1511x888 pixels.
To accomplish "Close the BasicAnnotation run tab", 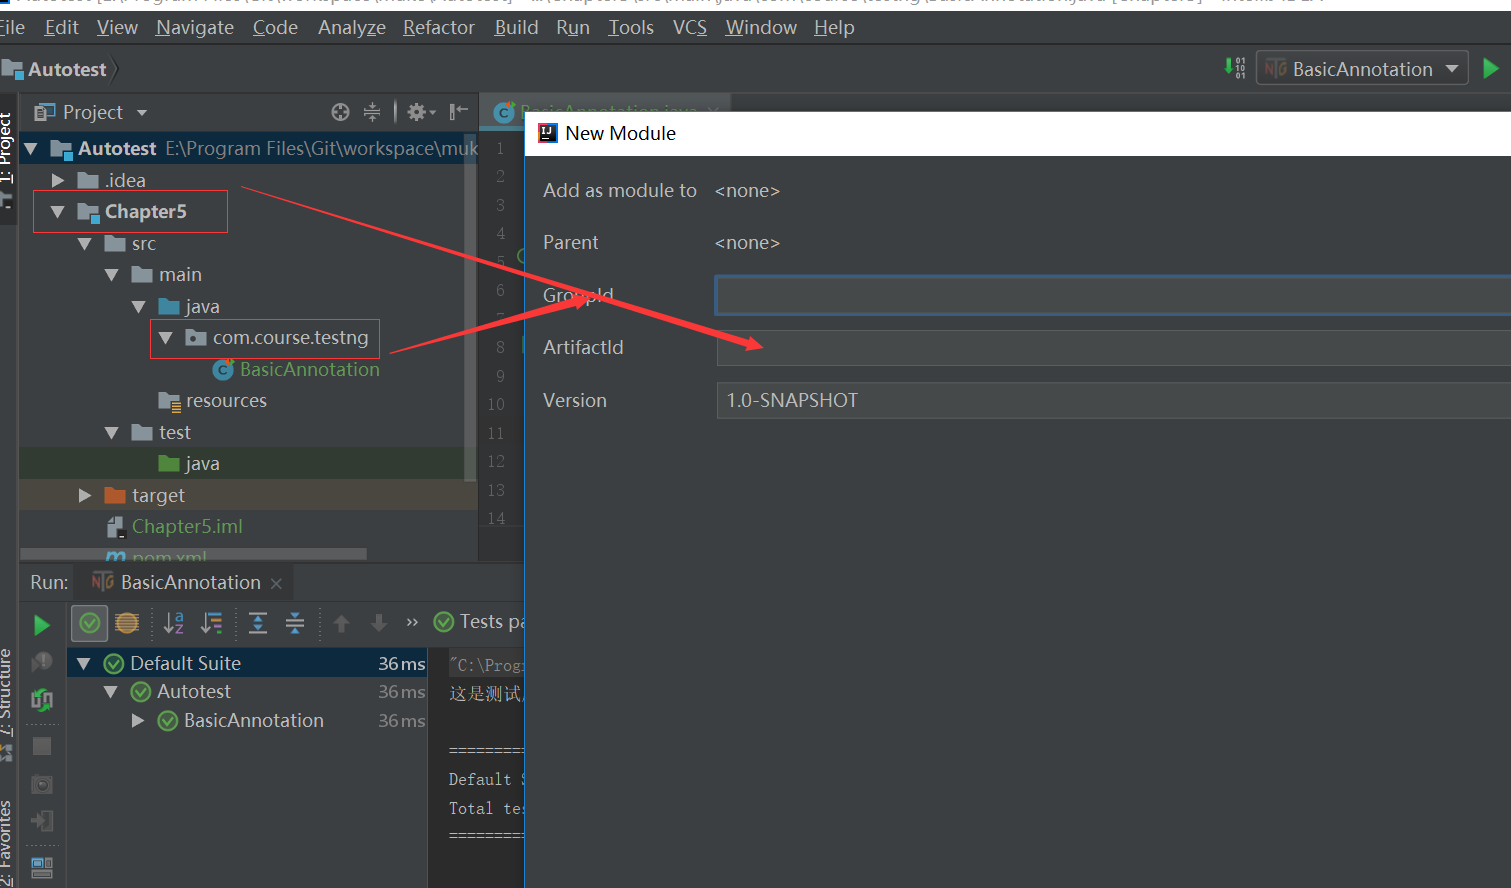I will [x=276, y=583].
